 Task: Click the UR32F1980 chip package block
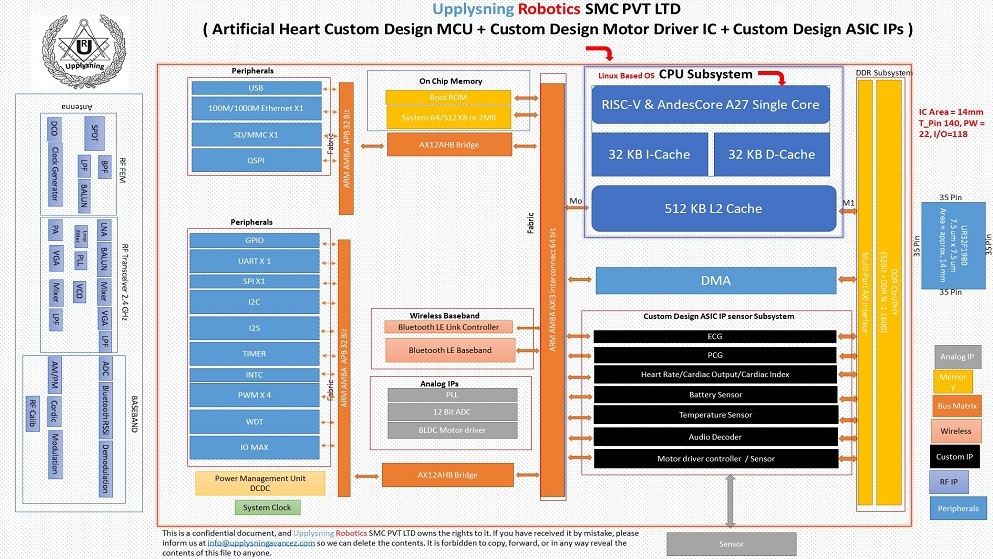coord(953,246)
